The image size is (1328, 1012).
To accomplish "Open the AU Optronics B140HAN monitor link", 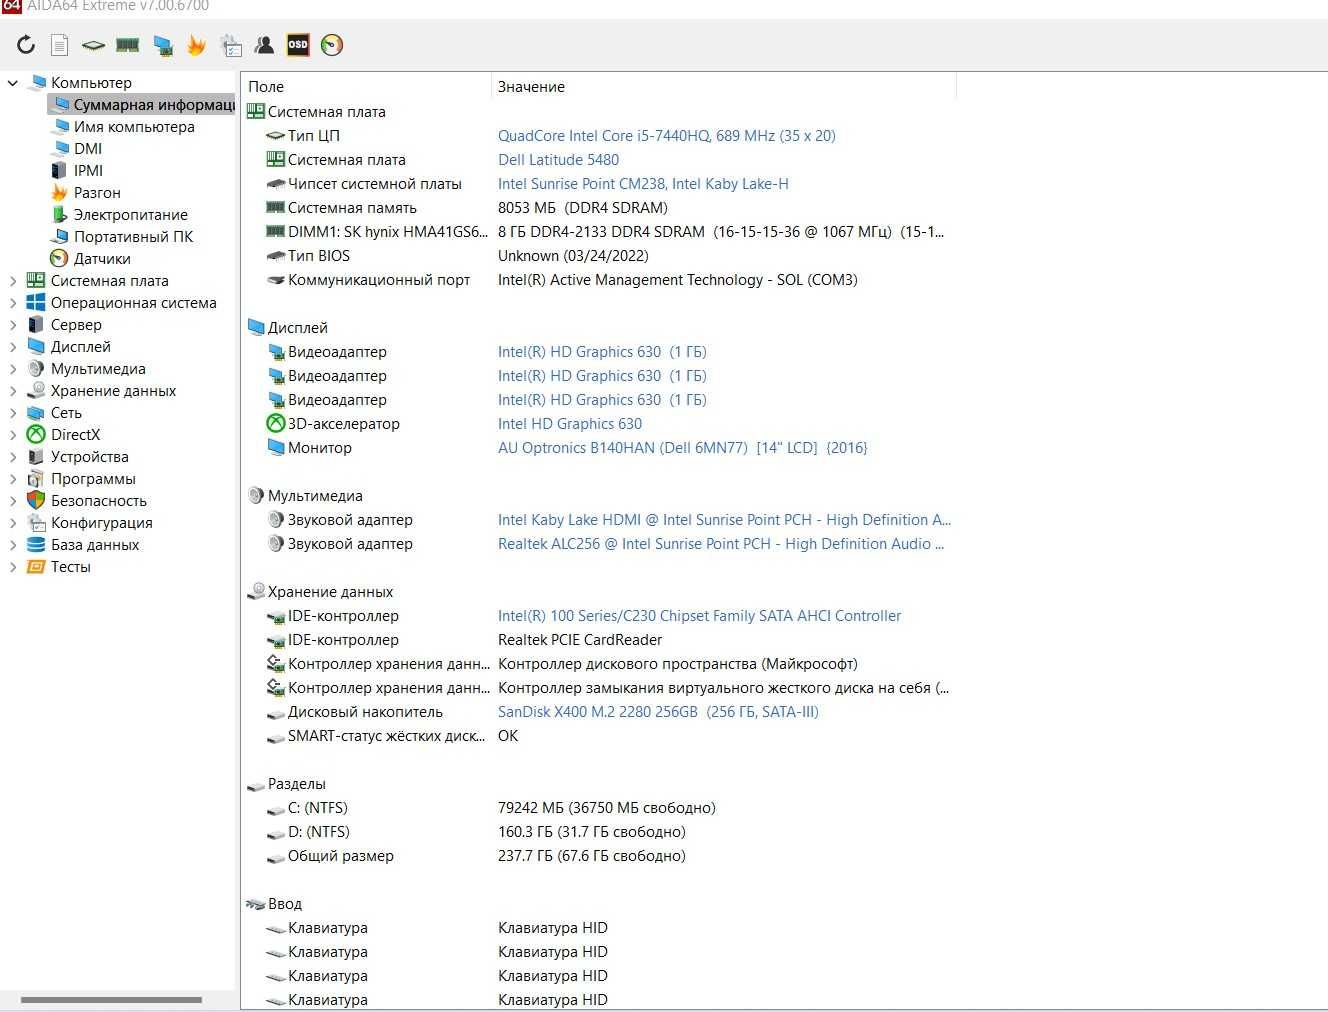I will coord(682,448).
